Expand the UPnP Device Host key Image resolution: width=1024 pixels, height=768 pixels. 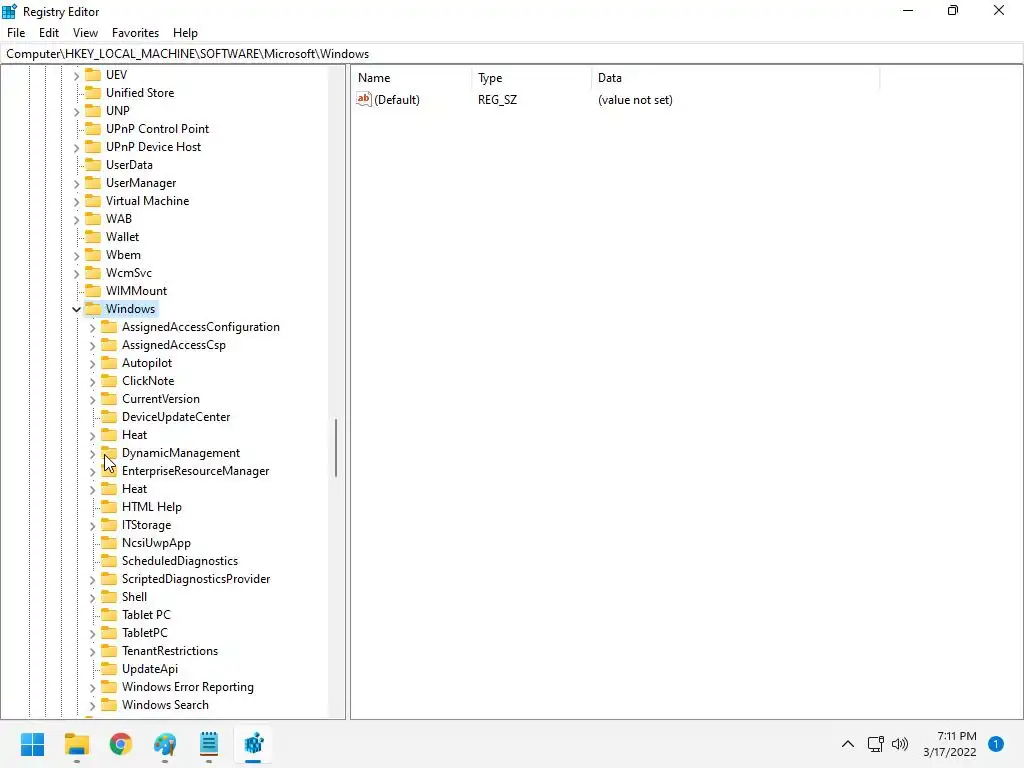point(76,147)
